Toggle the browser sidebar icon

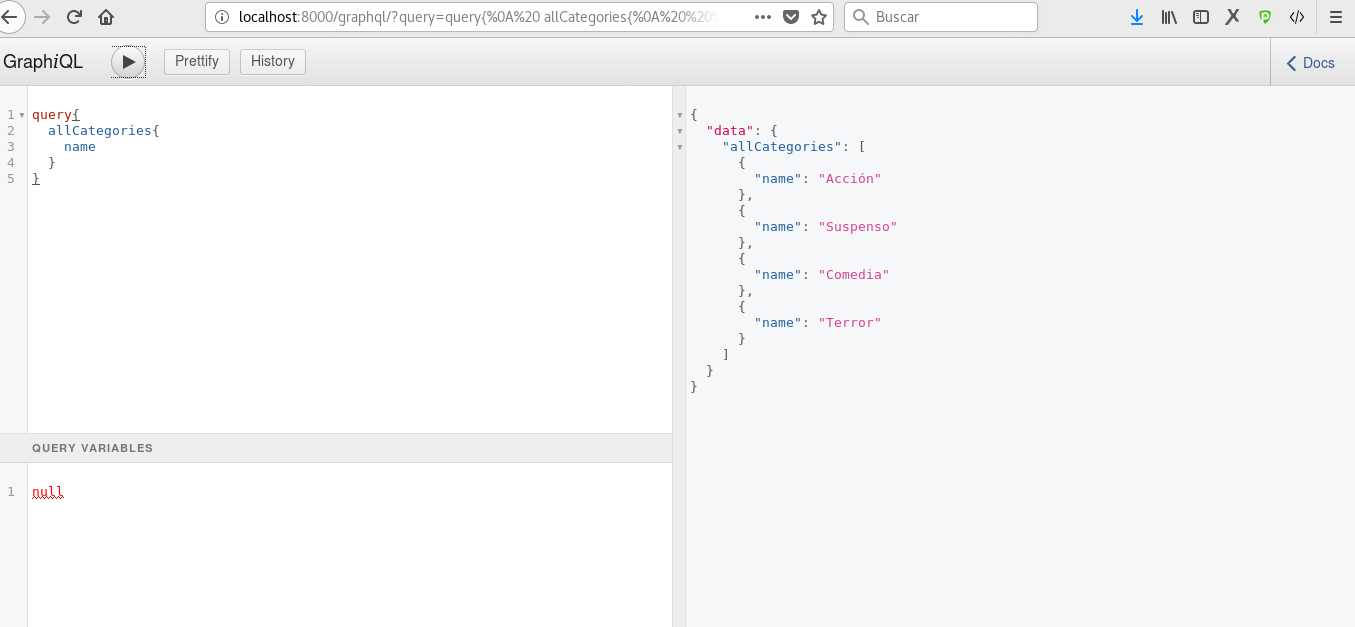pos(1200,17)
